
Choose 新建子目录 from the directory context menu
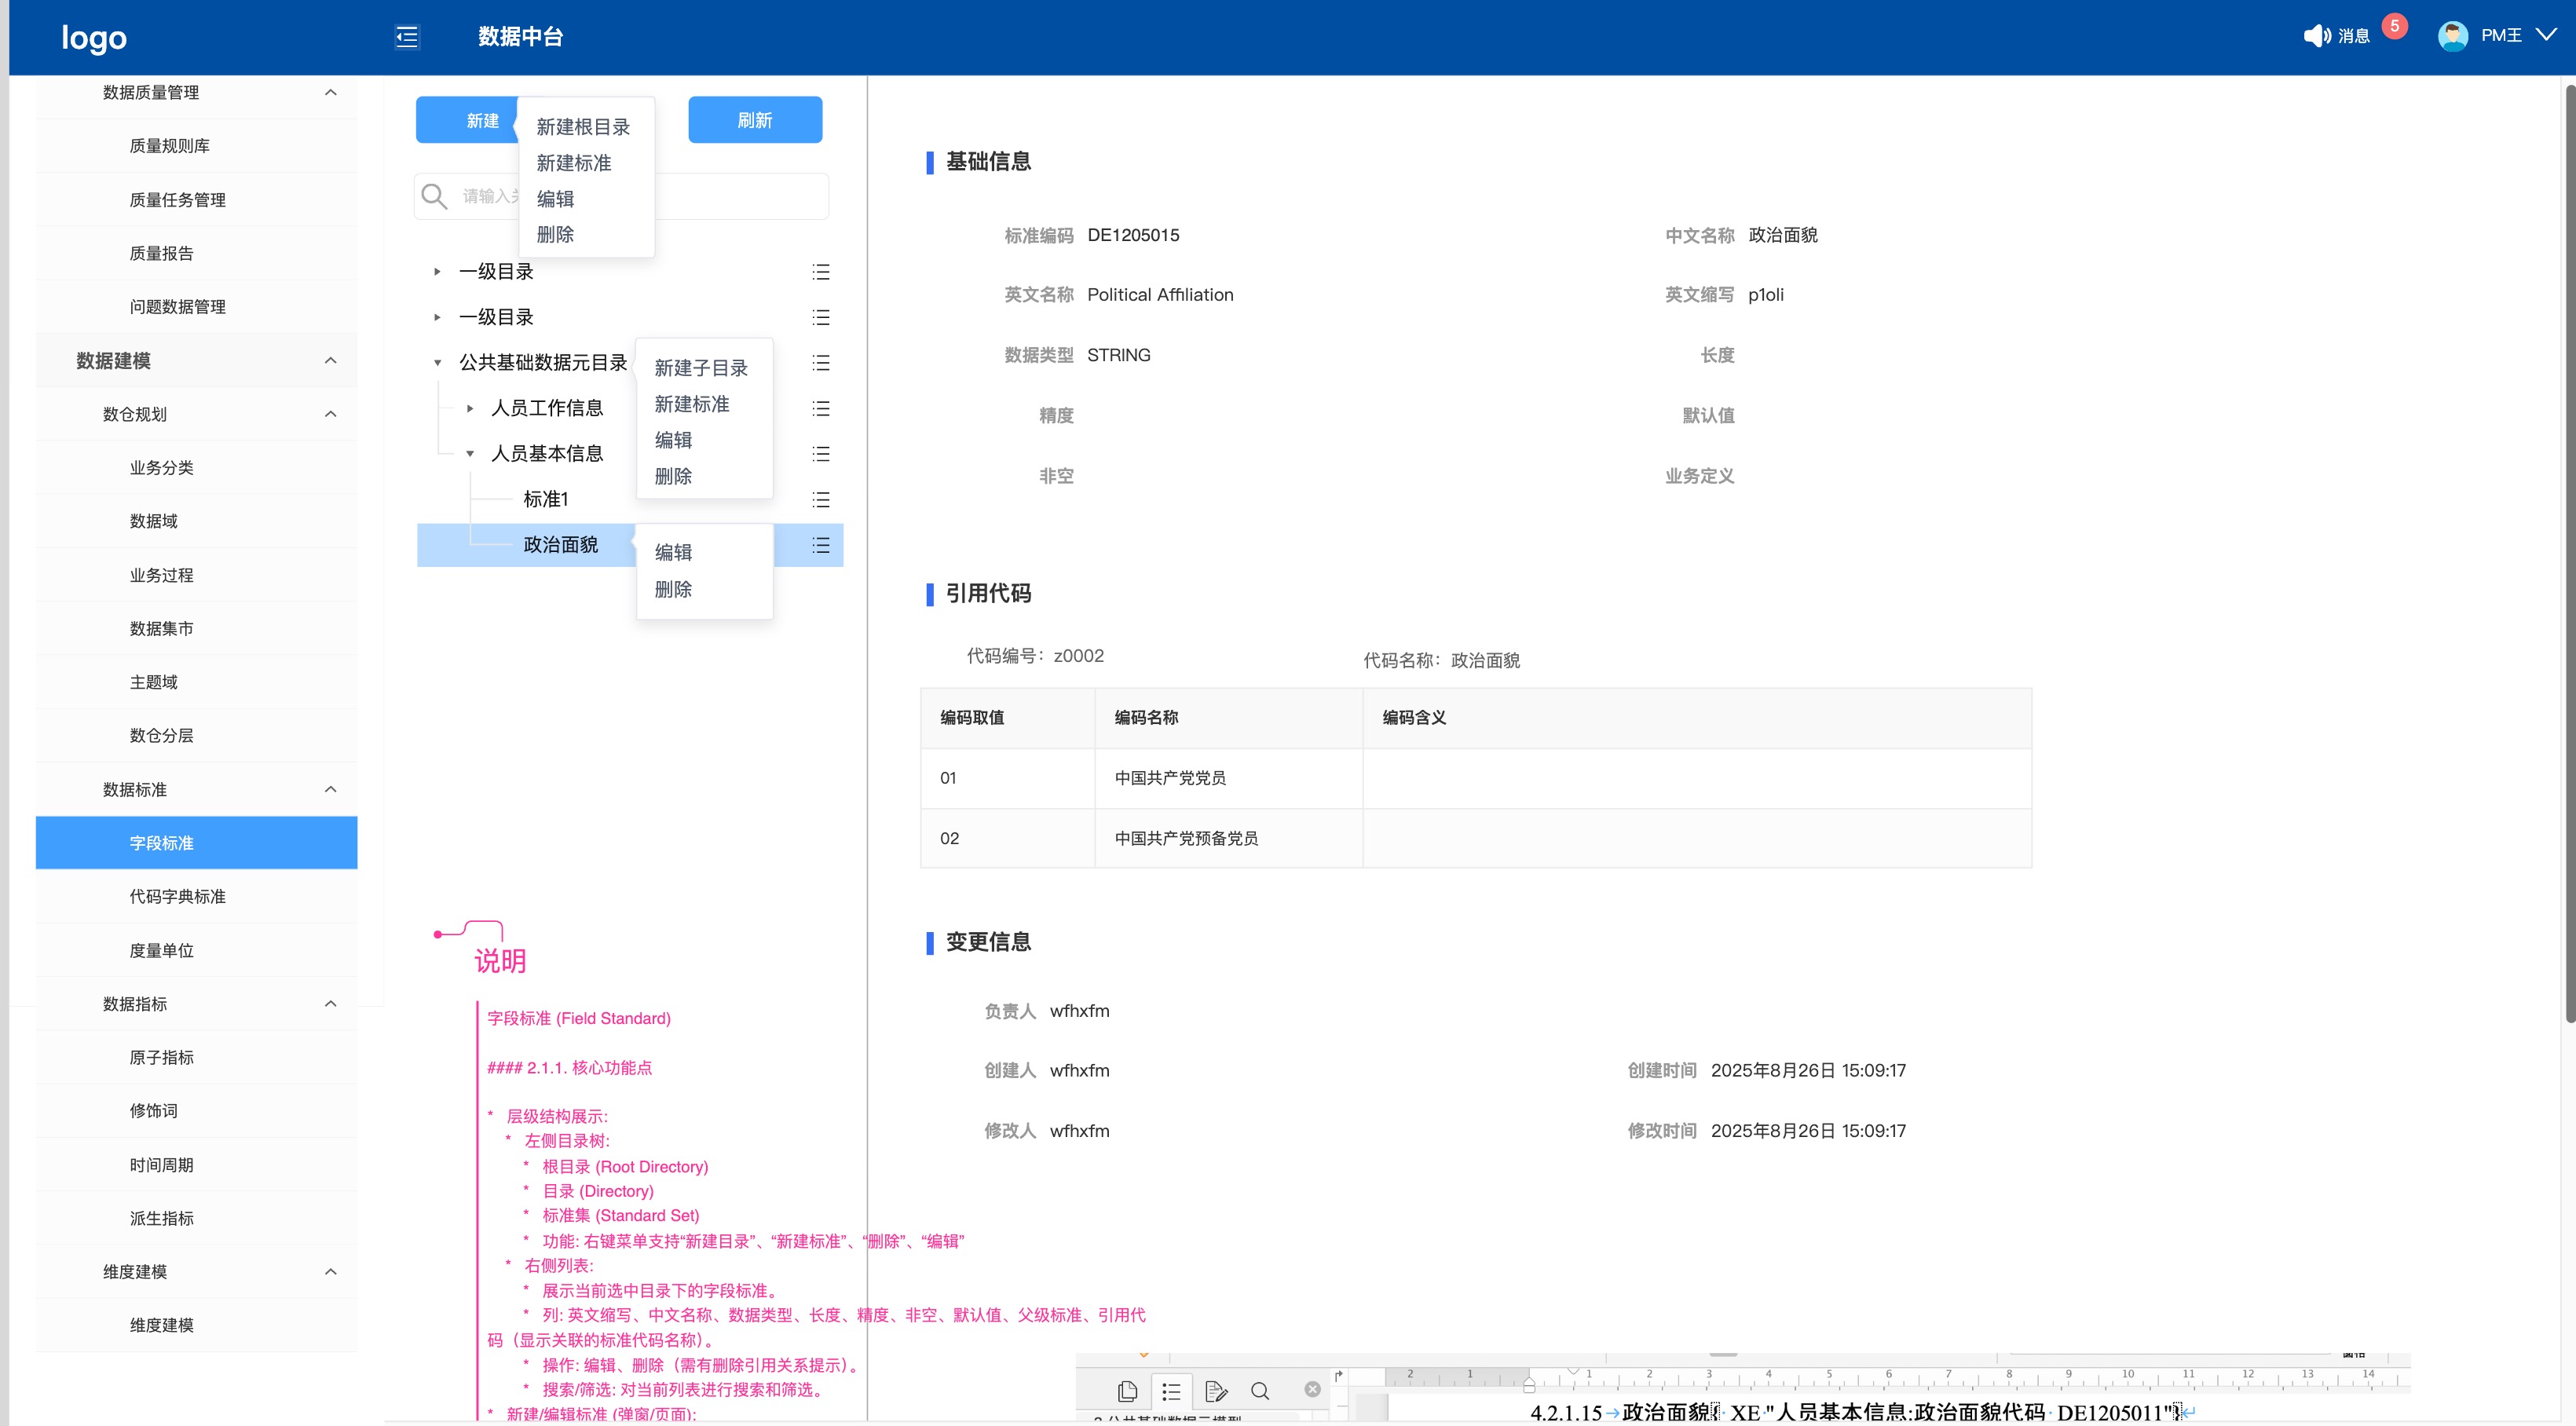[x=702, y=368]
